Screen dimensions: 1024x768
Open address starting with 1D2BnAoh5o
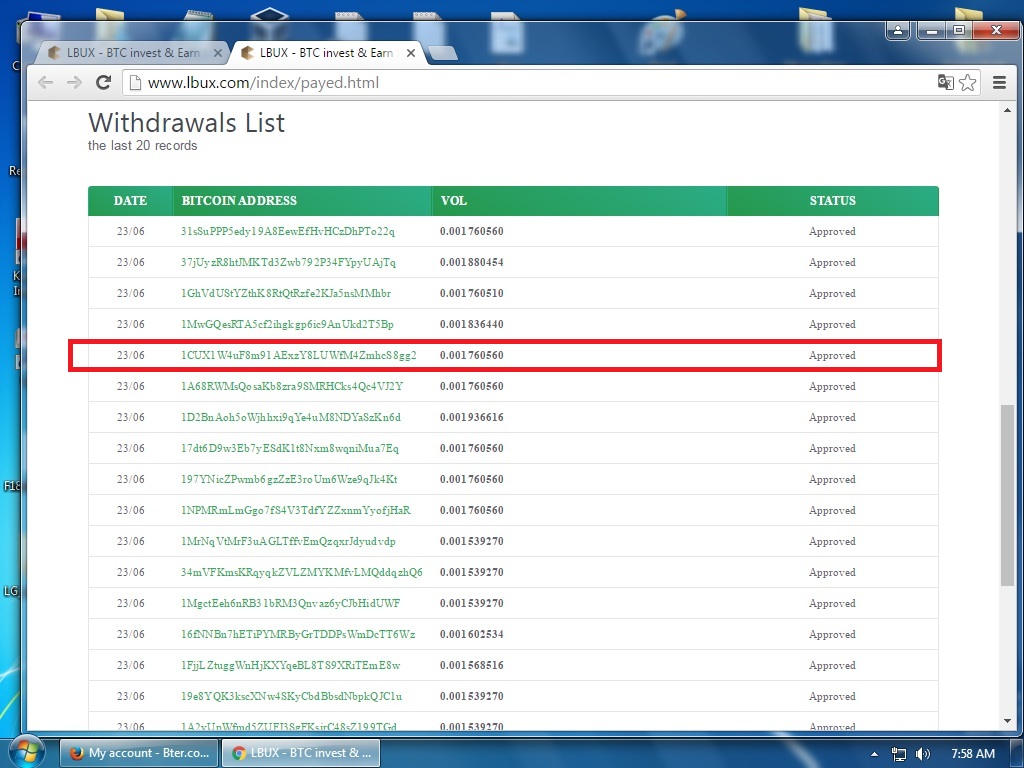tap(291, 417)
